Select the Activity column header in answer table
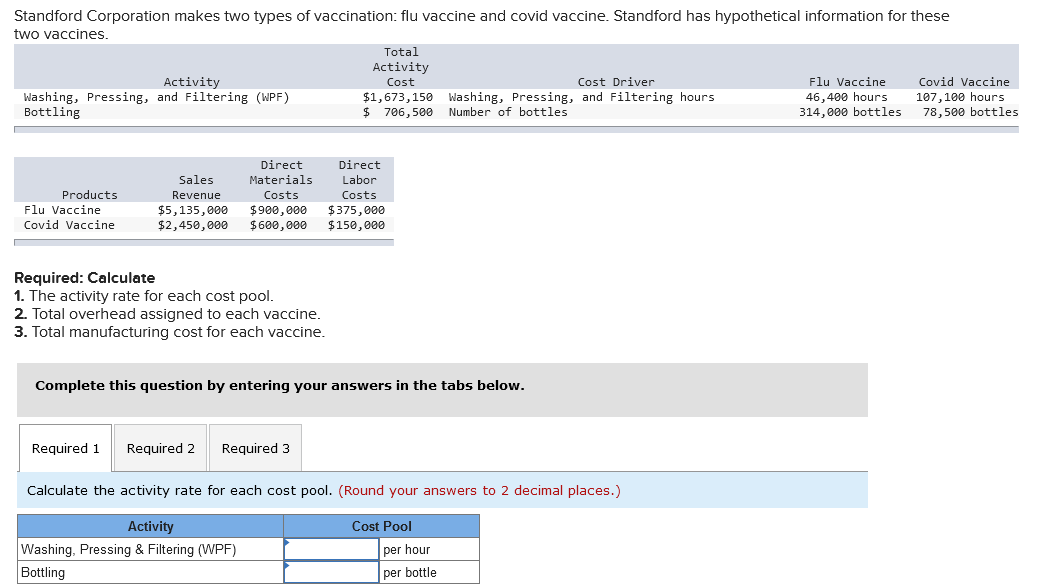The width and height of the screenshot is (1048, 587). 150,525
